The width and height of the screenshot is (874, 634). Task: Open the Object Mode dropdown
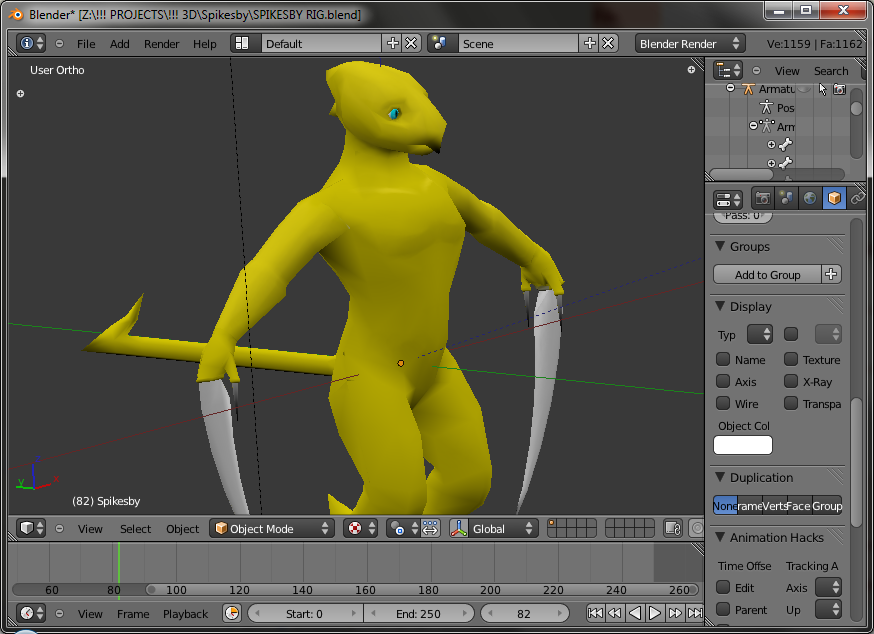271,529
